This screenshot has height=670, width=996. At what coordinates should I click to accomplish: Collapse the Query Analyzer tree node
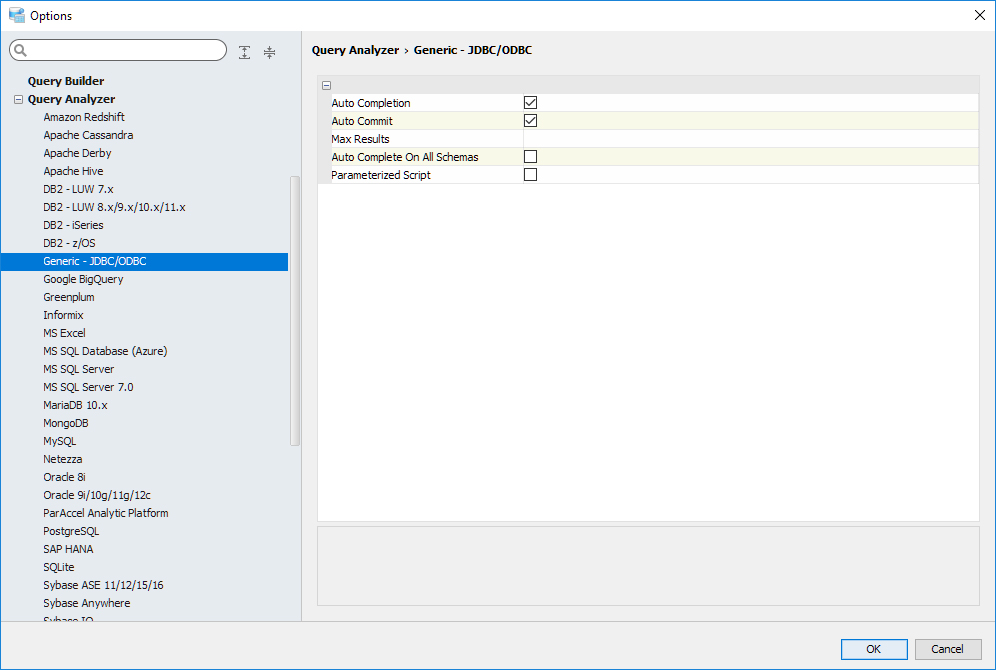point(18,100)
